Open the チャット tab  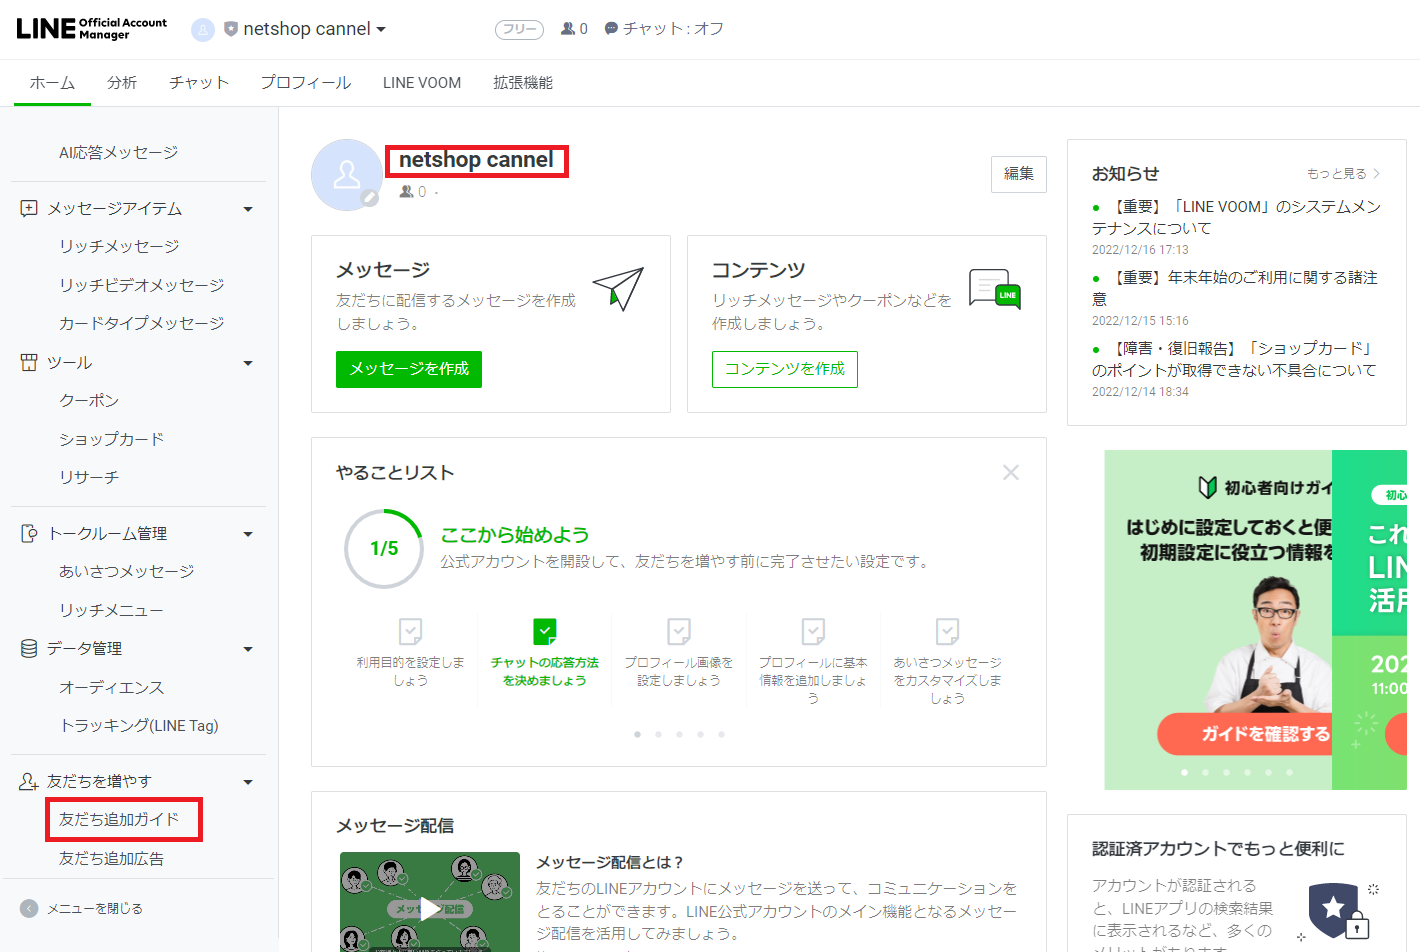[x=199, y=83]
